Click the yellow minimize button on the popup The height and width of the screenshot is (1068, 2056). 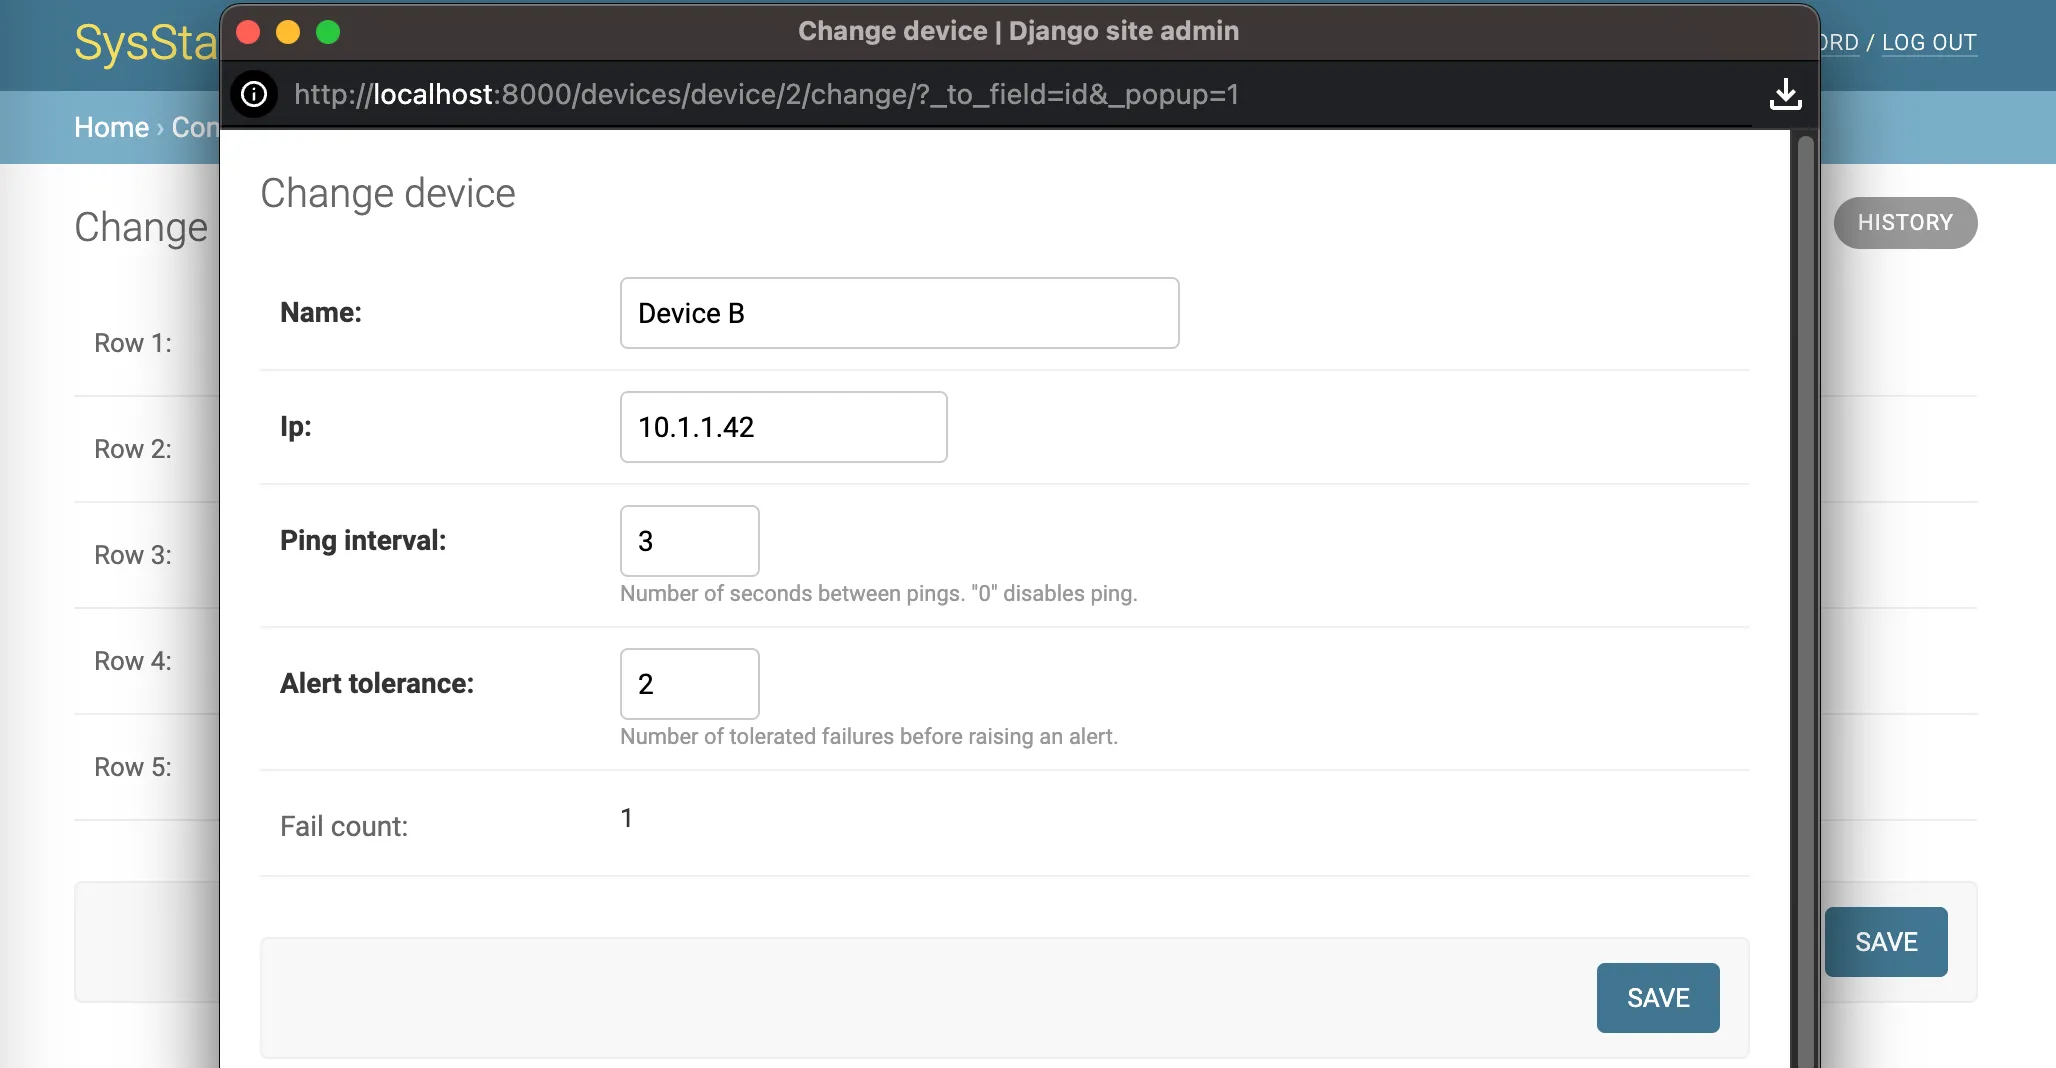coord(288,31)
